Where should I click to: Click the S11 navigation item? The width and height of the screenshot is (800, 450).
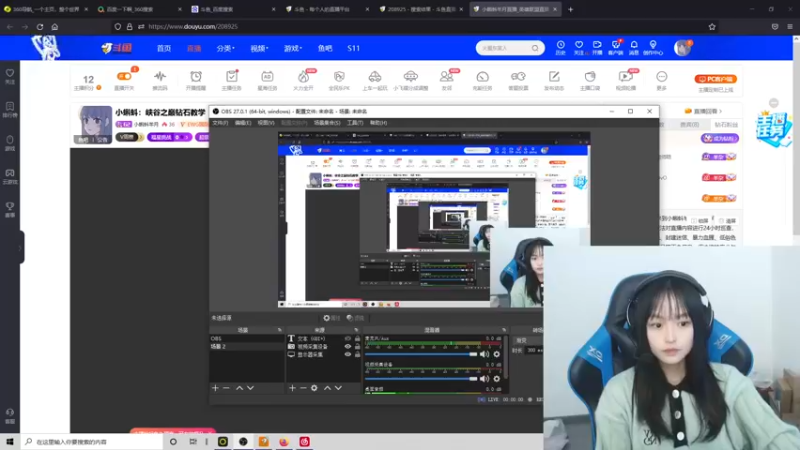coord(354,48)
